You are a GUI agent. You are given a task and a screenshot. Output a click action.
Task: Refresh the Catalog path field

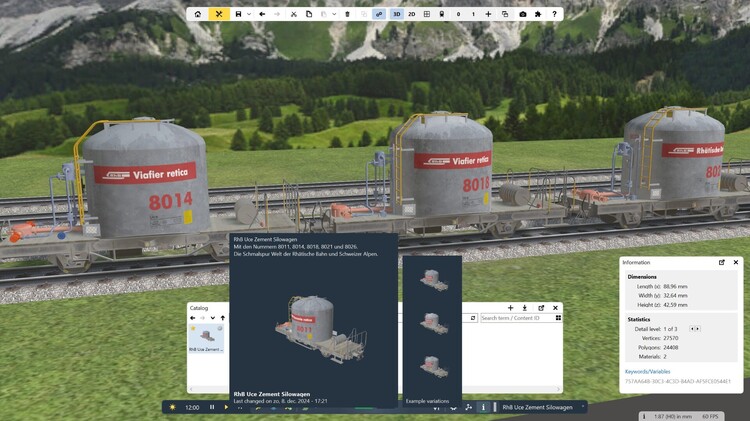coord(473,318)
